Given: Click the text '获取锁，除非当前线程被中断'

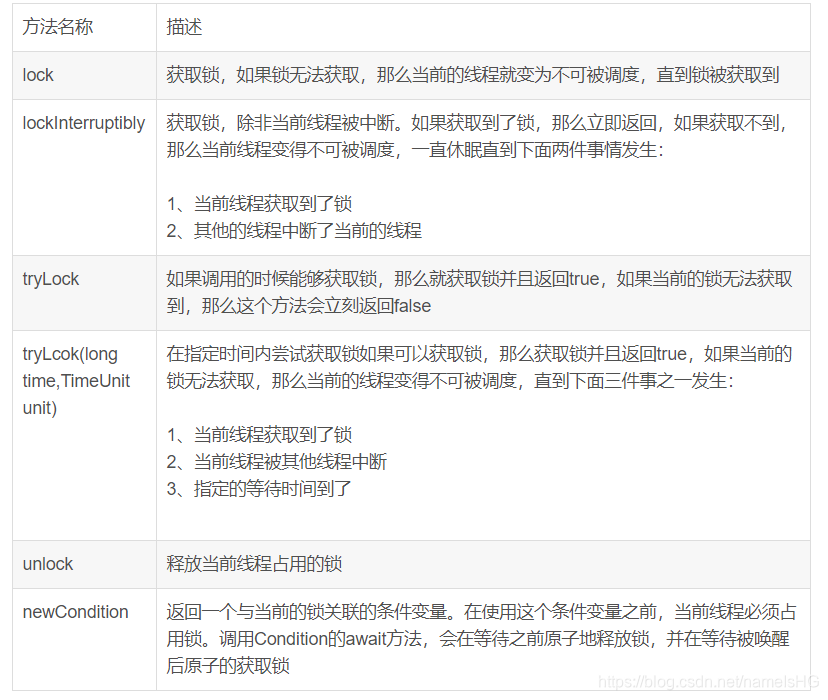Looking at the screenshot, I should (280, 123).
